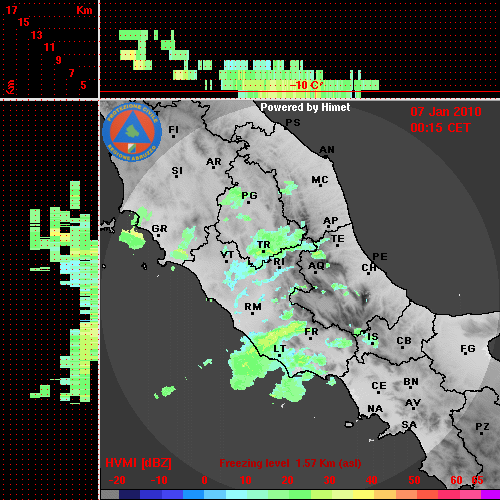500x500 pixels.
Task: Click the 50 dBZ scale value
Action: pyautogui.click(x=414, y=480)
